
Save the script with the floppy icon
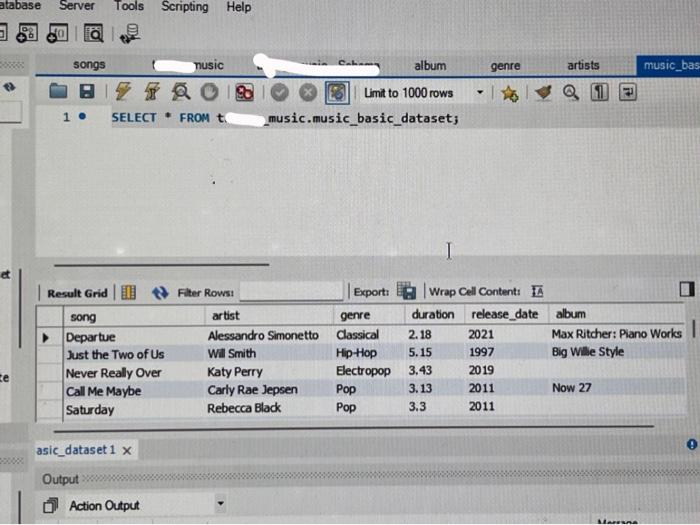click(87, 92)
